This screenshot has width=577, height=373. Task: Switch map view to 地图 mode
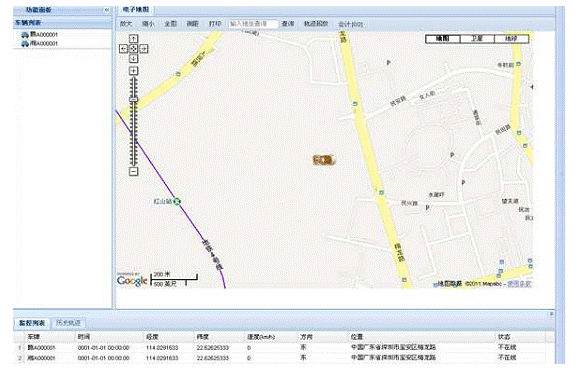443,39
